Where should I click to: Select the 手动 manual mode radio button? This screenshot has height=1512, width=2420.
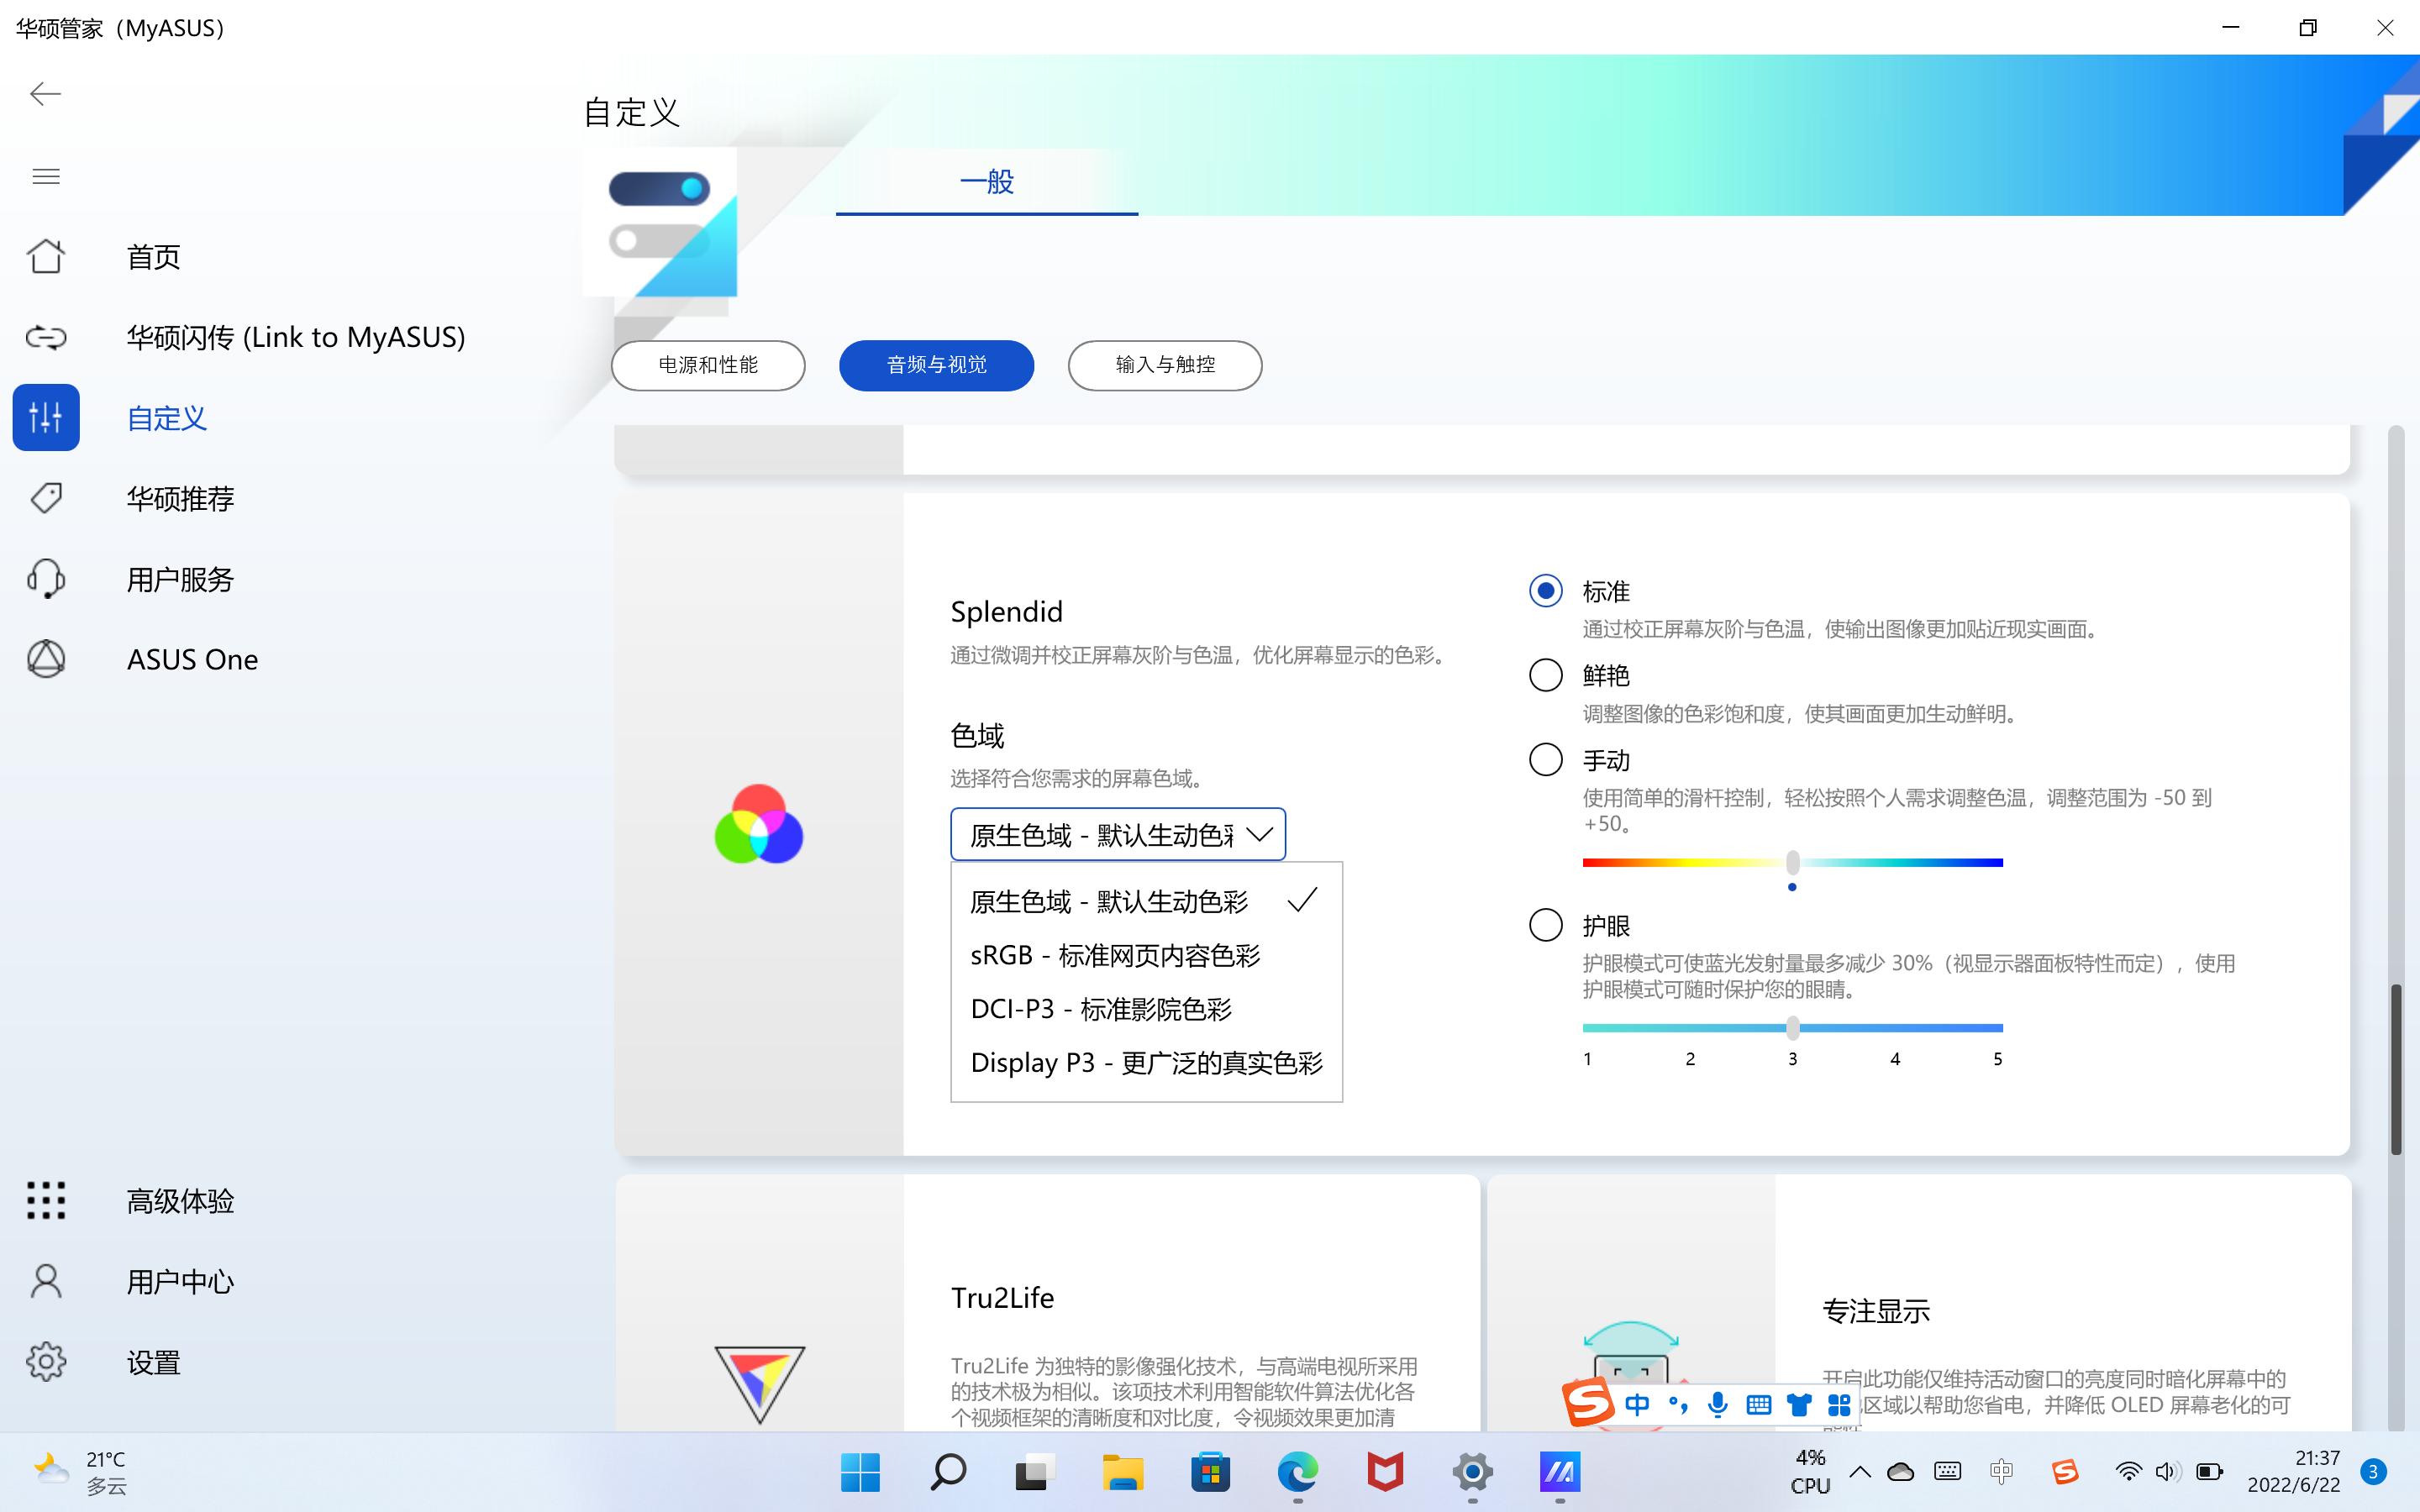click(1545, 759)
